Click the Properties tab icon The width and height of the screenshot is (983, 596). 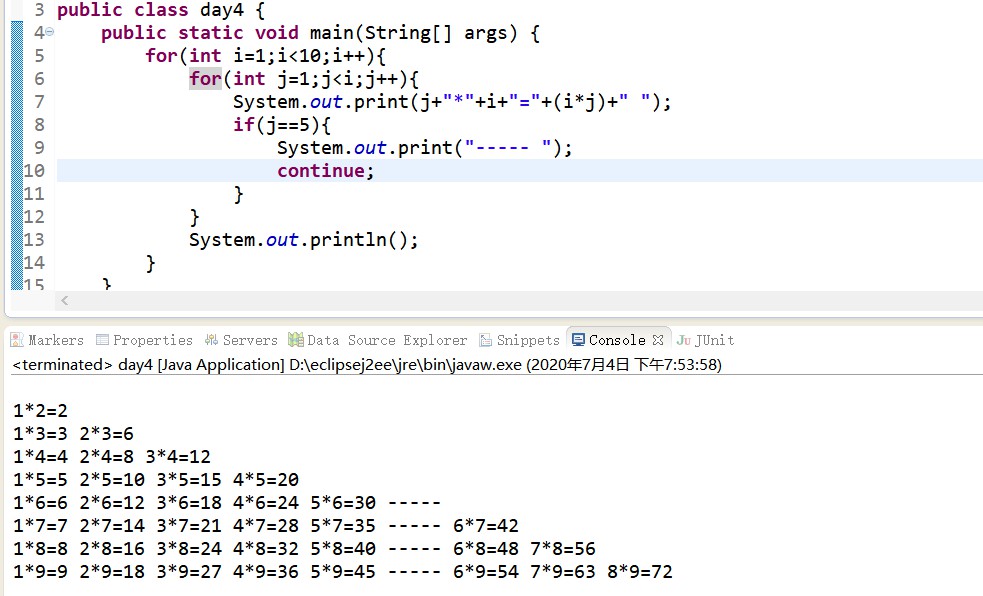click(102, 340)
